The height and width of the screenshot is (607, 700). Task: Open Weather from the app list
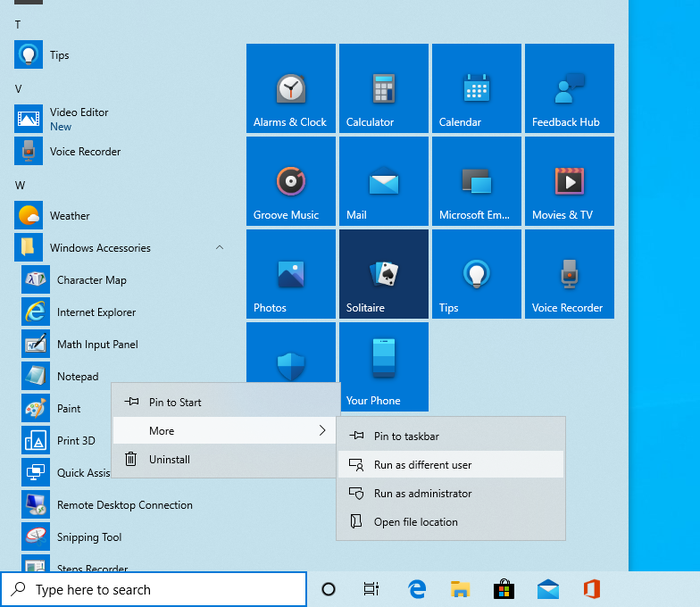click(121, 216)
